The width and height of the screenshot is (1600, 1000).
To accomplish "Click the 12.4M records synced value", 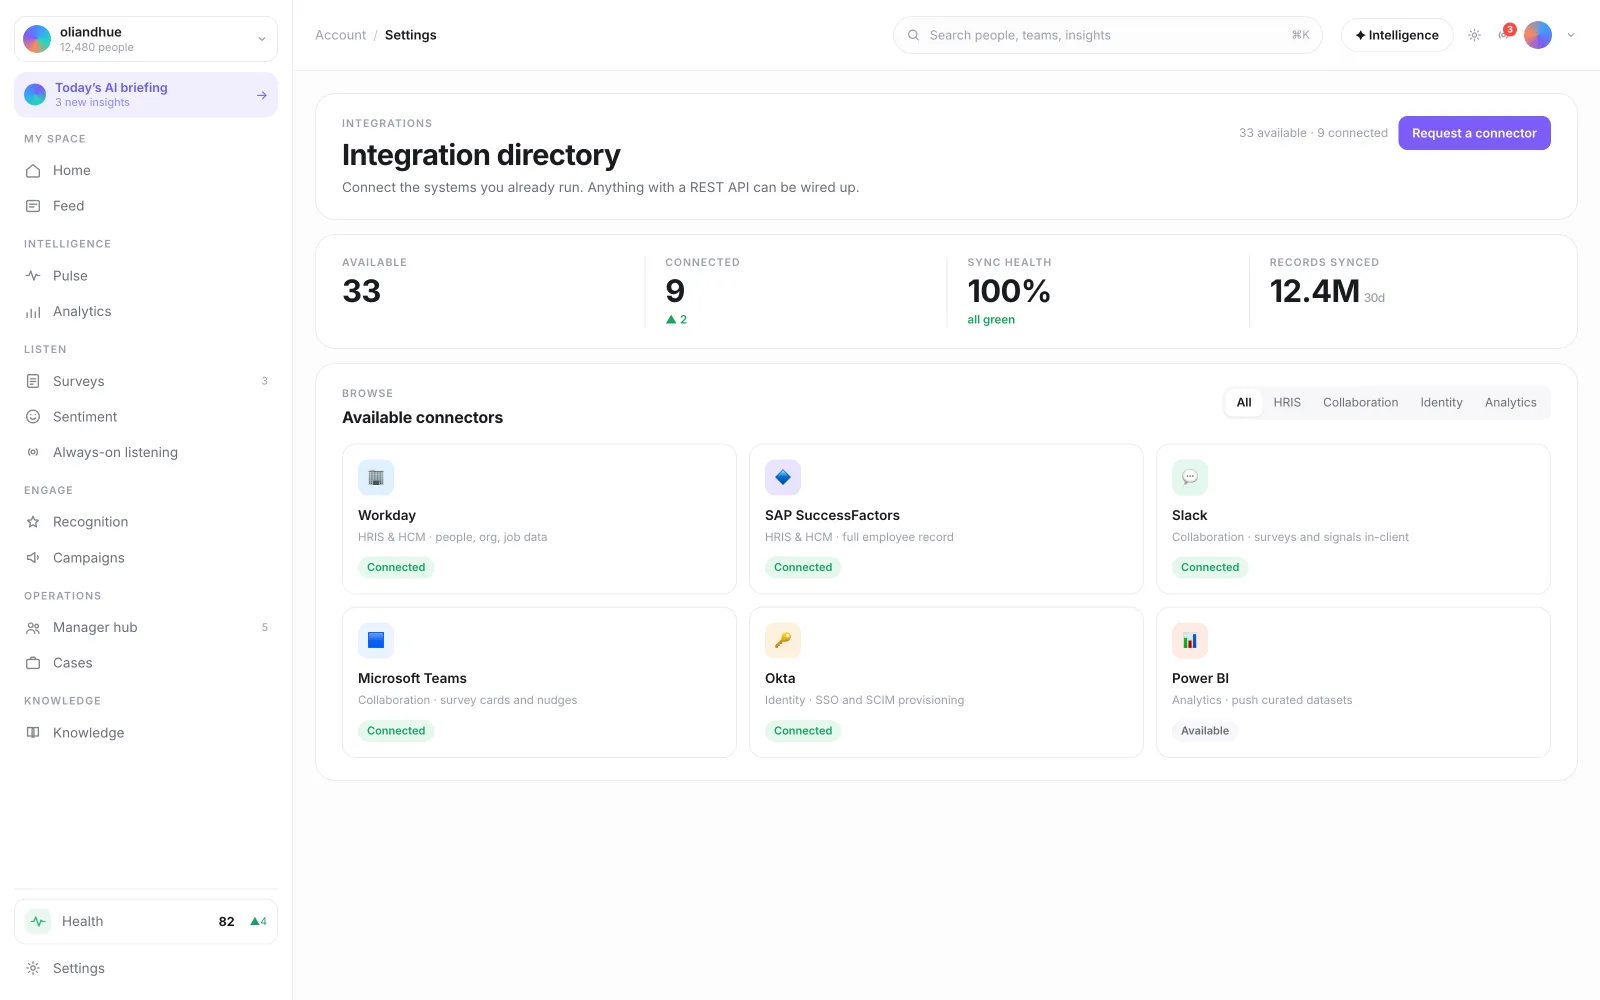I will tap(1314, 291).
